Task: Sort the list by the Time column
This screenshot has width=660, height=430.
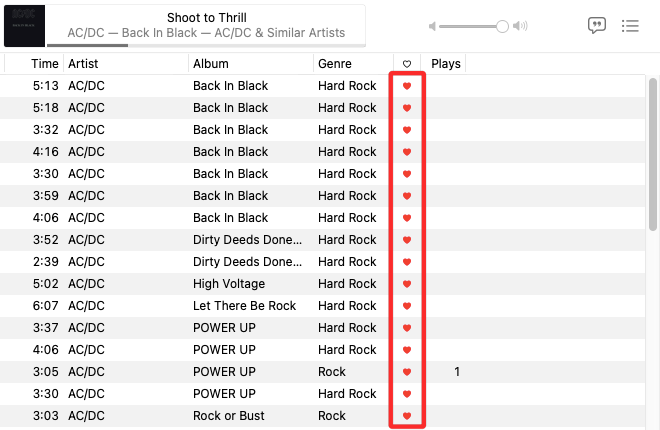Action: [45, 64]
